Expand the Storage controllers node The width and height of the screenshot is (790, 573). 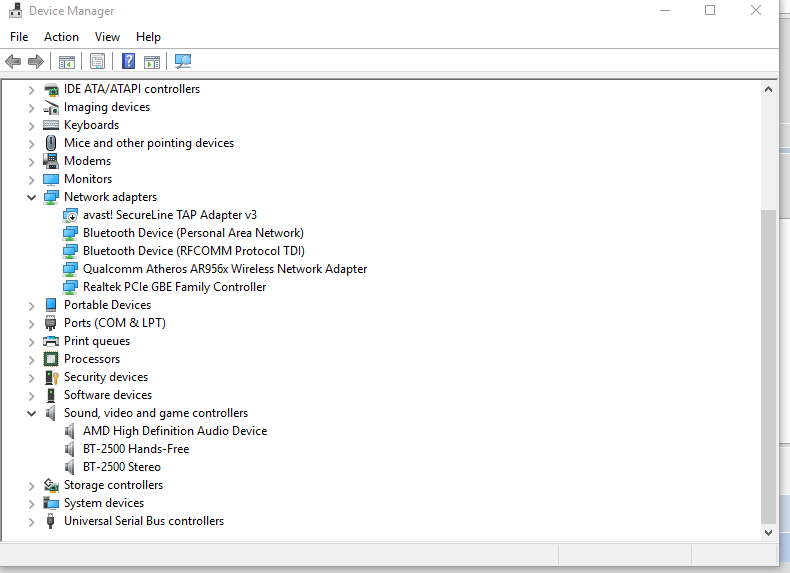coord(31,486)
